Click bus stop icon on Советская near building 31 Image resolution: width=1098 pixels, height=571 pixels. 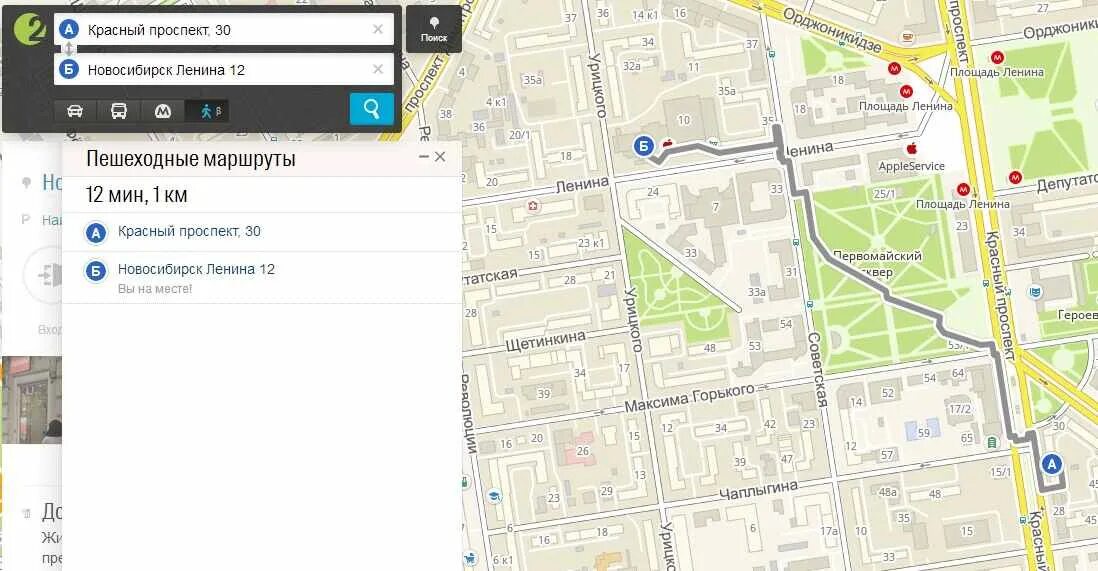click(x=796, y=242)
